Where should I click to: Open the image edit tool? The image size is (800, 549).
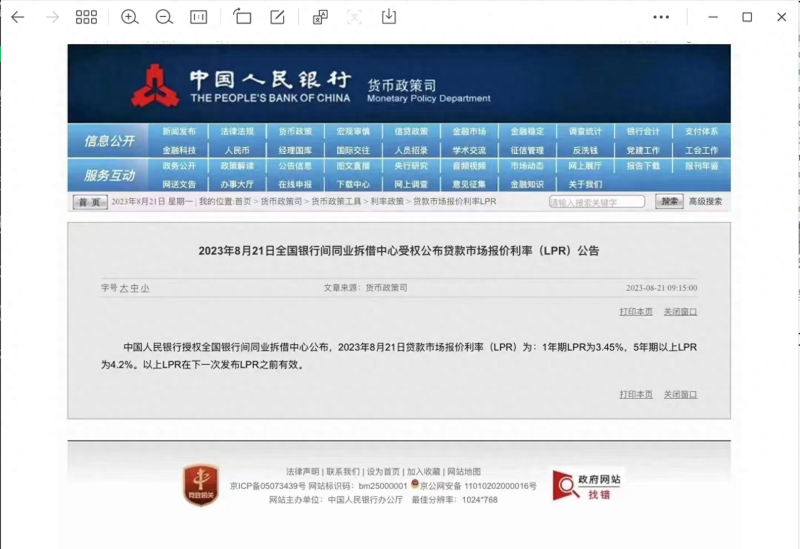(277, 17)
